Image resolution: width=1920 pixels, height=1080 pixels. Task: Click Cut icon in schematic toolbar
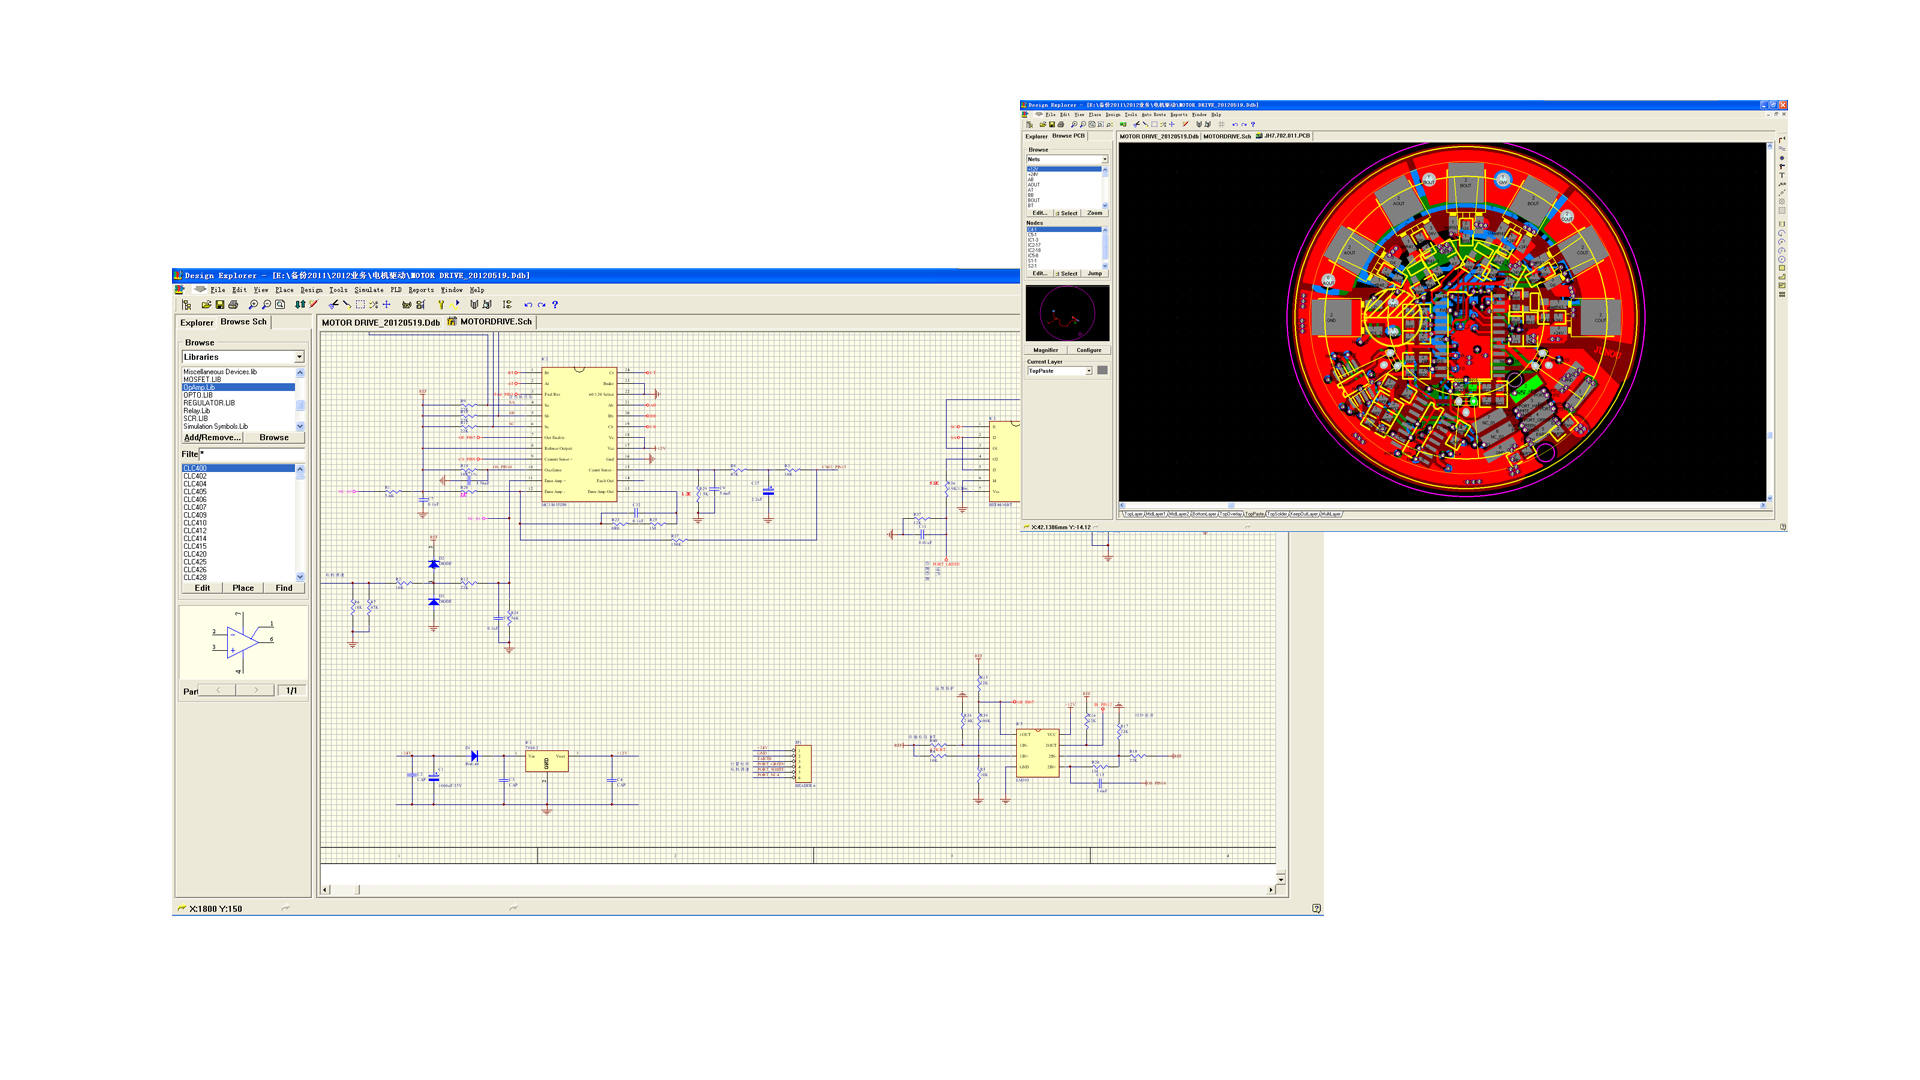(x=333, y=305)
